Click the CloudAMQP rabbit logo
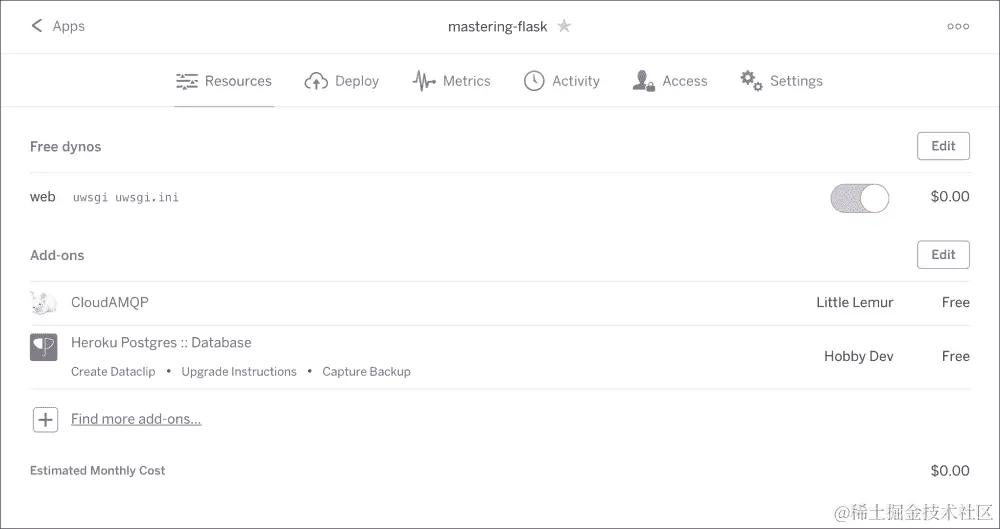Image resolution: width=1000 pixels, height=529 pixels. point(43,302)
